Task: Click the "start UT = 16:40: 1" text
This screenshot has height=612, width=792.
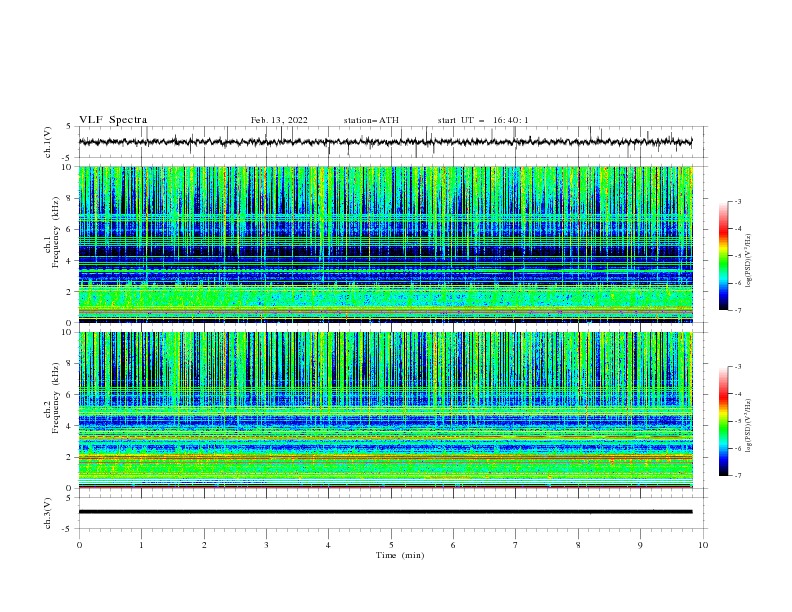Action: pos(483,120)
